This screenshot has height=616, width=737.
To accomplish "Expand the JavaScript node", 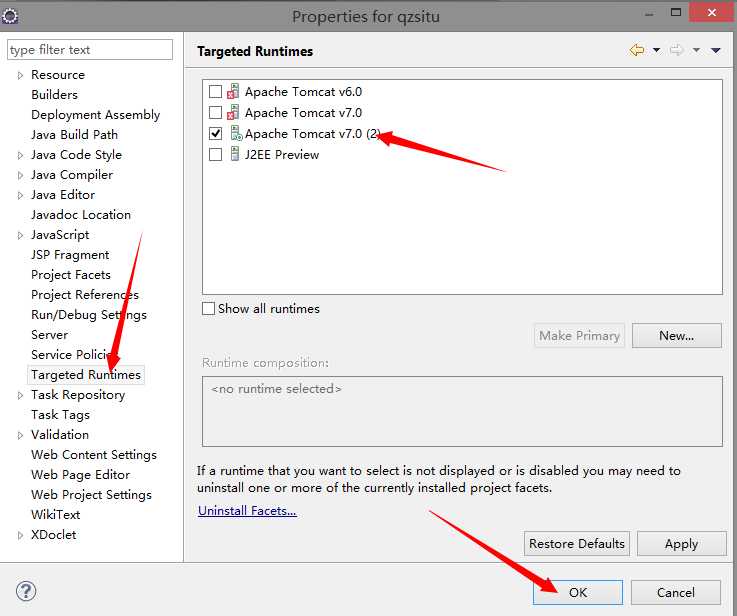I will pos(20,235).
